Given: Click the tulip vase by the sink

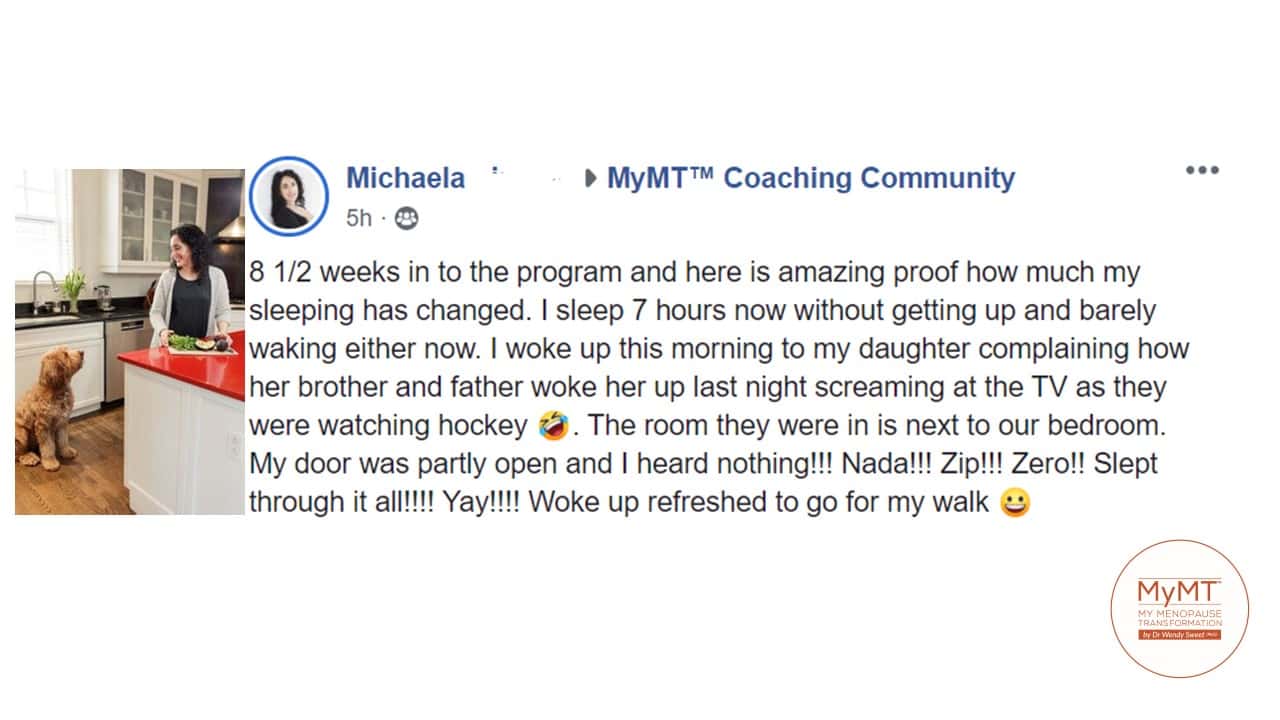Looking at the screenshot, I should pos(74,290).
